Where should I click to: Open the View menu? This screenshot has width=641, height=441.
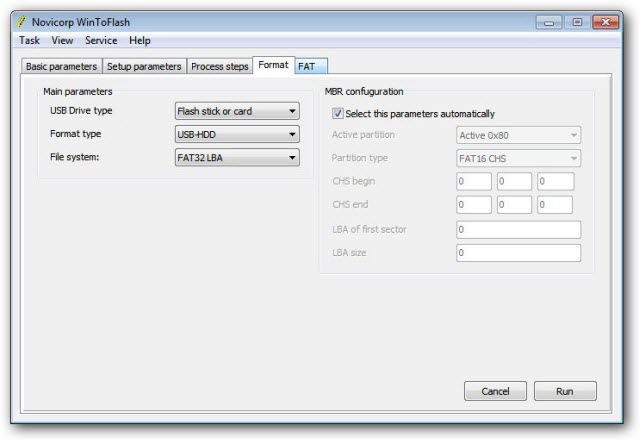pos(62,40)
